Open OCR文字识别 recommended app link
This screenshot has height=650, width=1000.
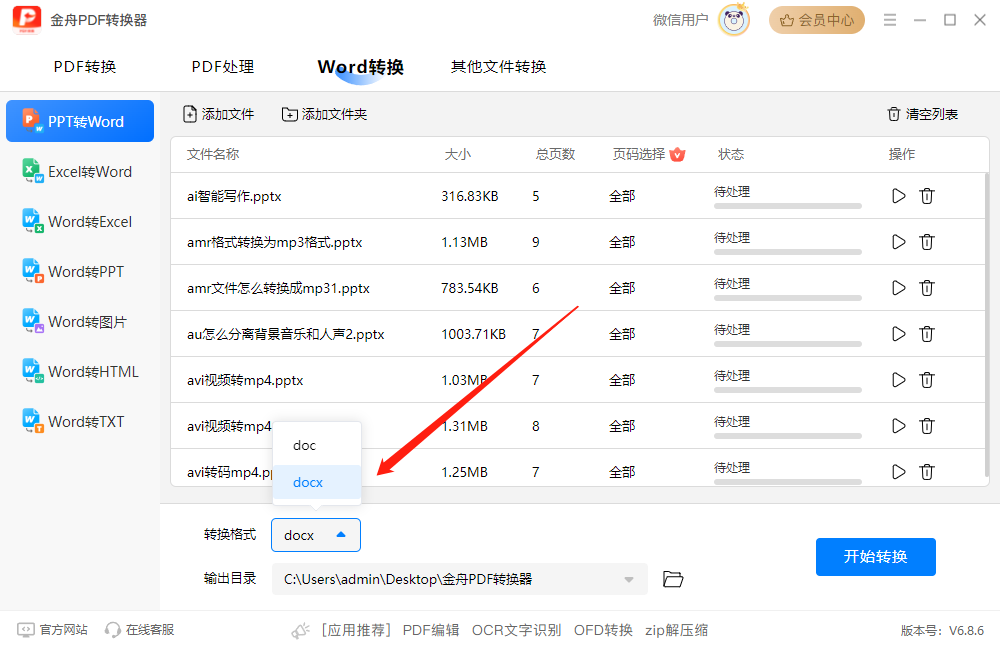coord(516,630)
